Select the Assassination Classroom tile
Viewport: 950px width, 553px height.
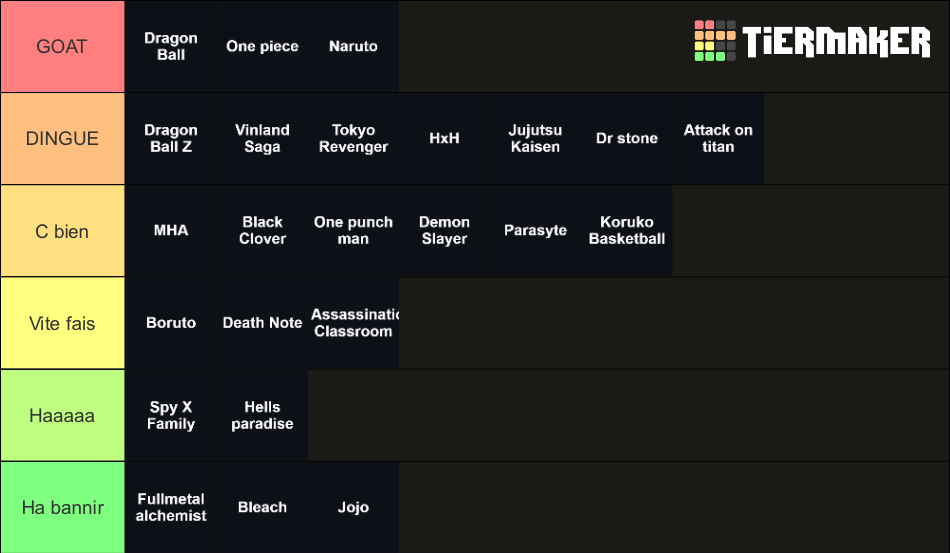click(353, 323)
